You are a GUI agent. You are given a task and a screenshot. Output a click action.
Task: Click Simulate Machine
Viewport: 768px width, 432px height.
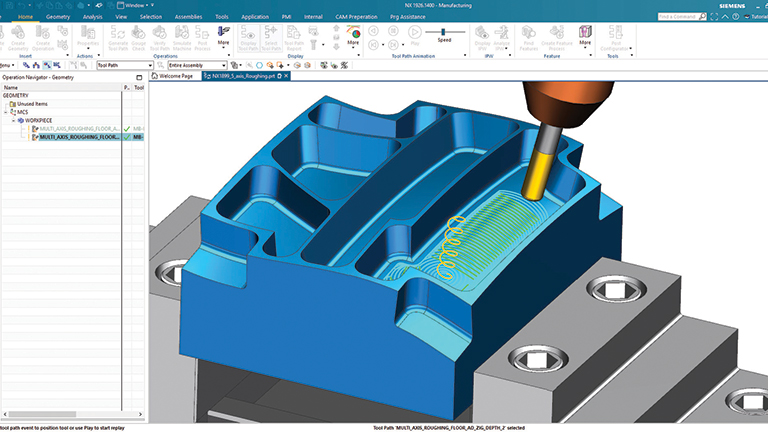point(182,38)
